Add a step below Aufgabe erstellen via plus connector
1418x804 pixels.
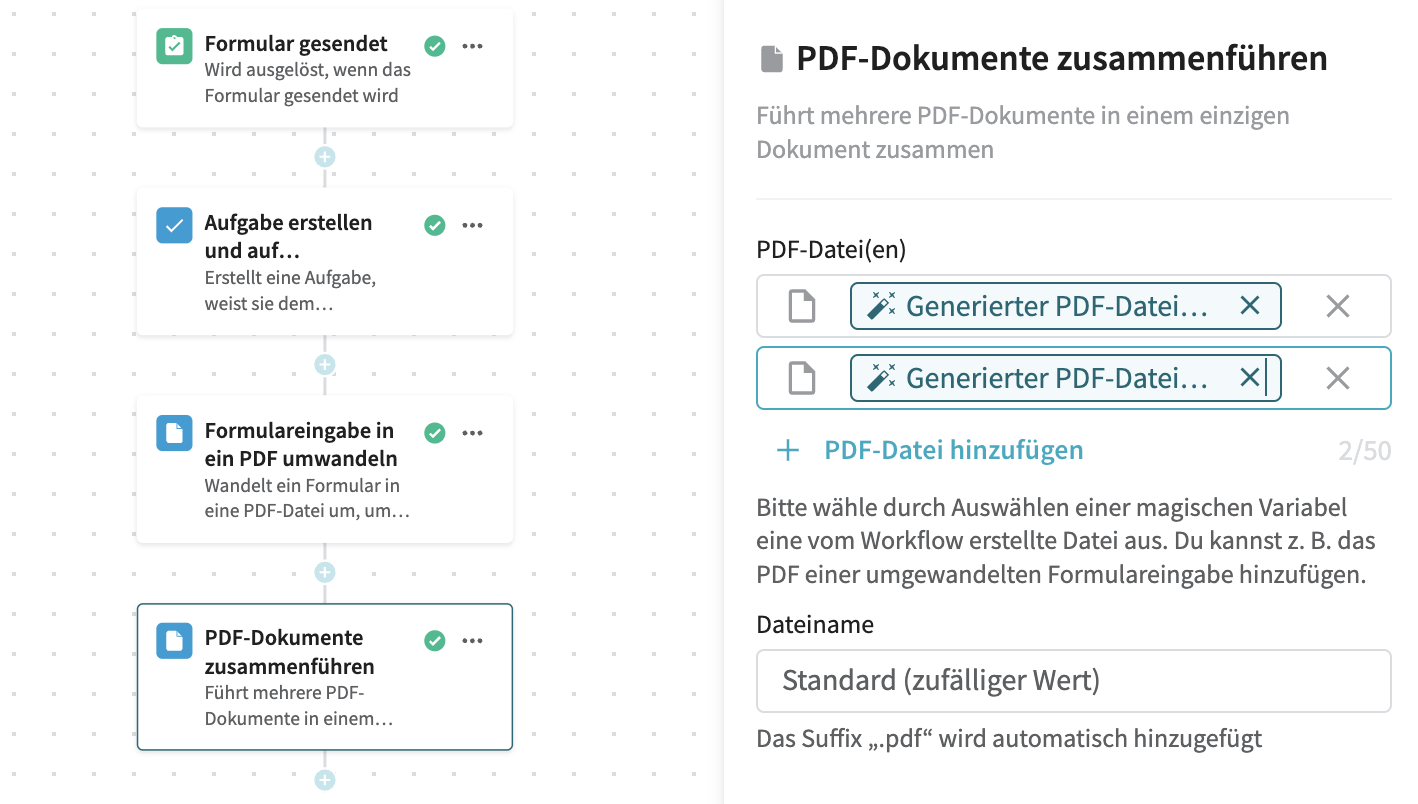tap(324, 365)
